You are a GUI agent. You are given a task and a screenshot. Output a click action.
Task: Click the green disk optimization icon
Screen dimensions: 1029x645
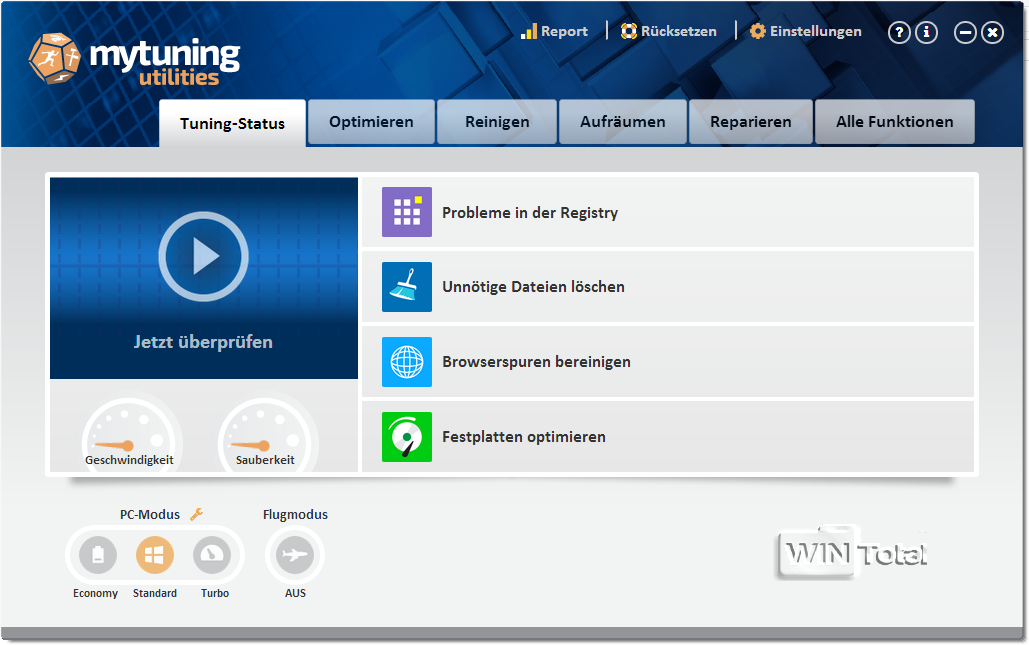pos(407,437)
